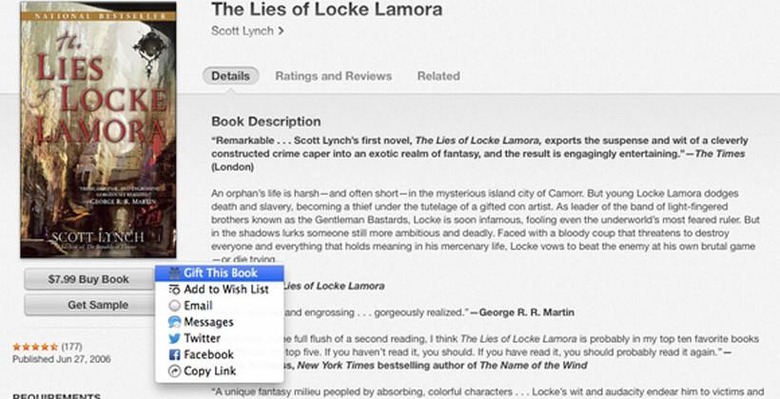Choose Add to Wish List option
Screen dimensions: 780x399
(219, 289)
